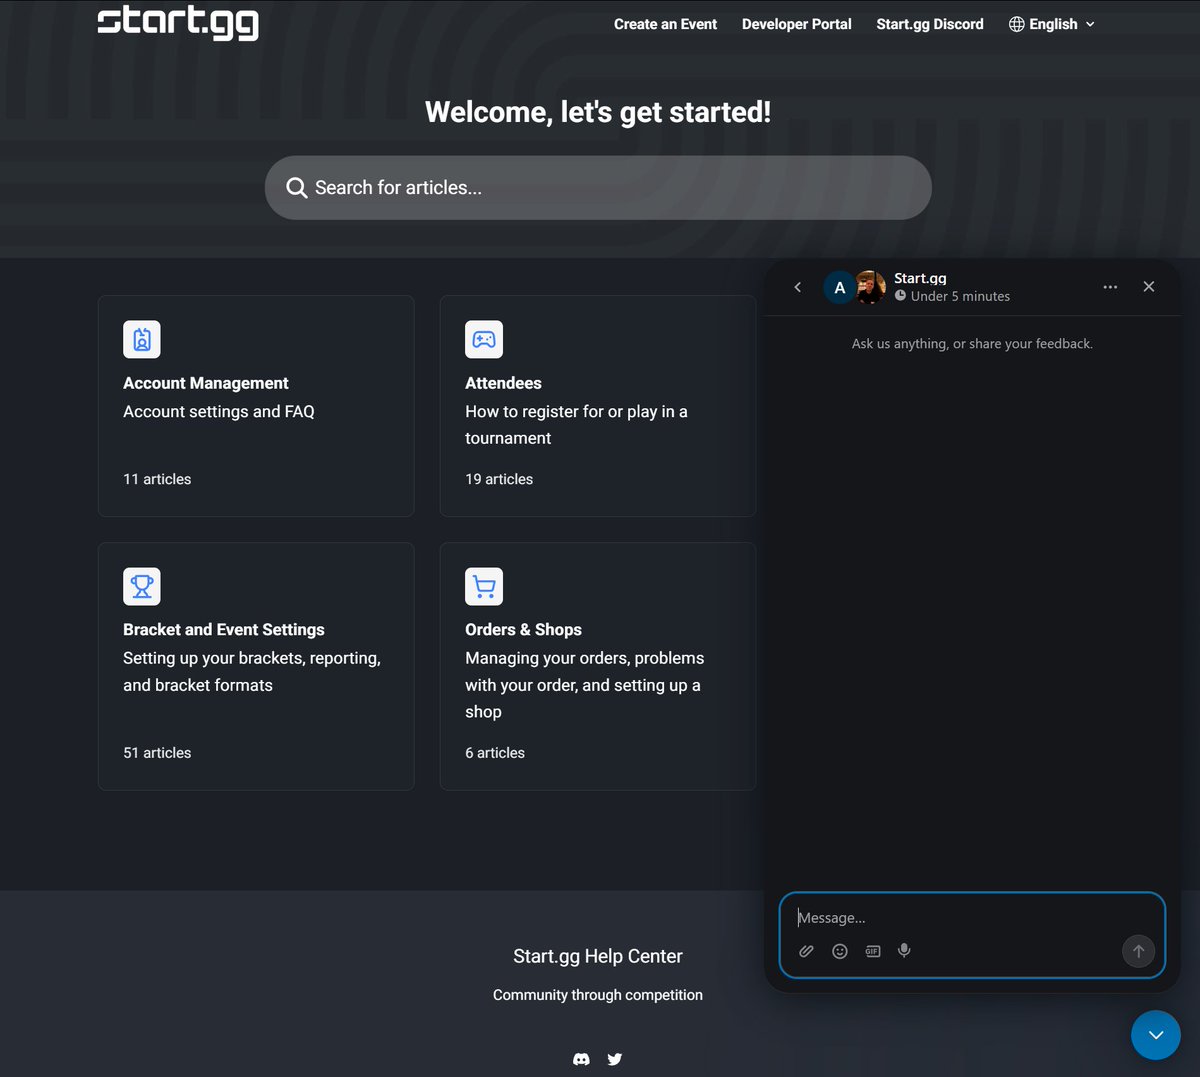Viewport: 1200px width, 1077px height.
Task: Open the Discord footer icon
Action: (581, 1059)
